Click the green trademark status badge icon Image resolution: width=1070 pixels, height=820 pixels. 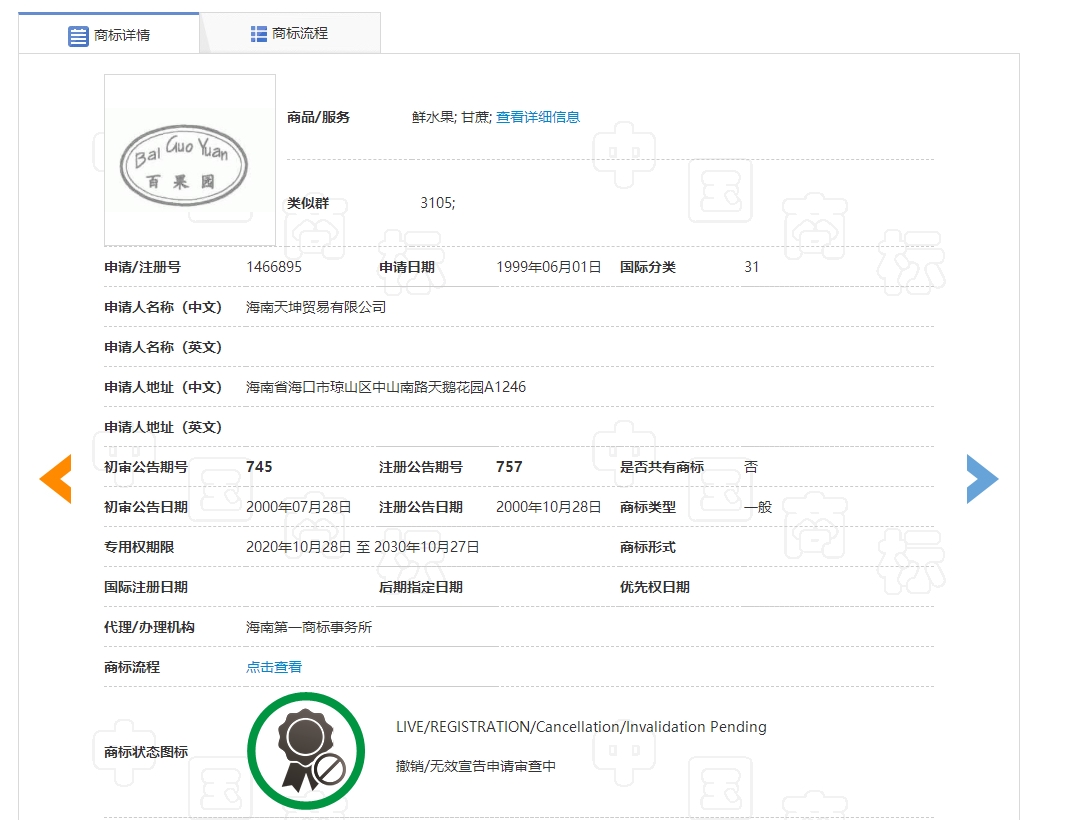click(306, 749)
